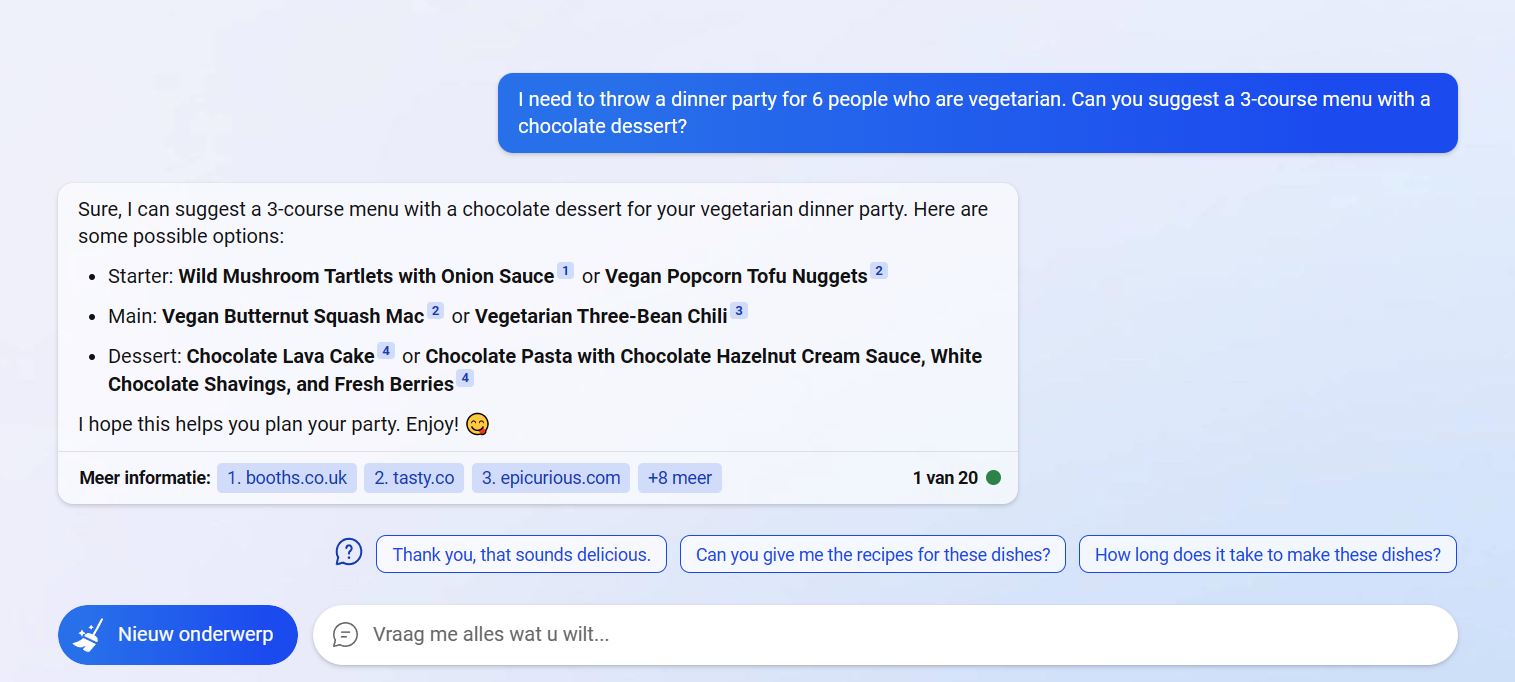Open citation 3 after Vegetarian Three-Bean Chili
The image size is (1515, 682).
coord(738,311)
